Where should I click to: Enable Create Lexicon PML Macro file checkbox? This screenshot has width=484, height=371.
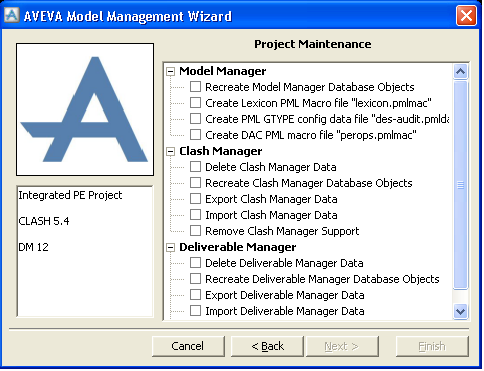[x=195, y=103]
